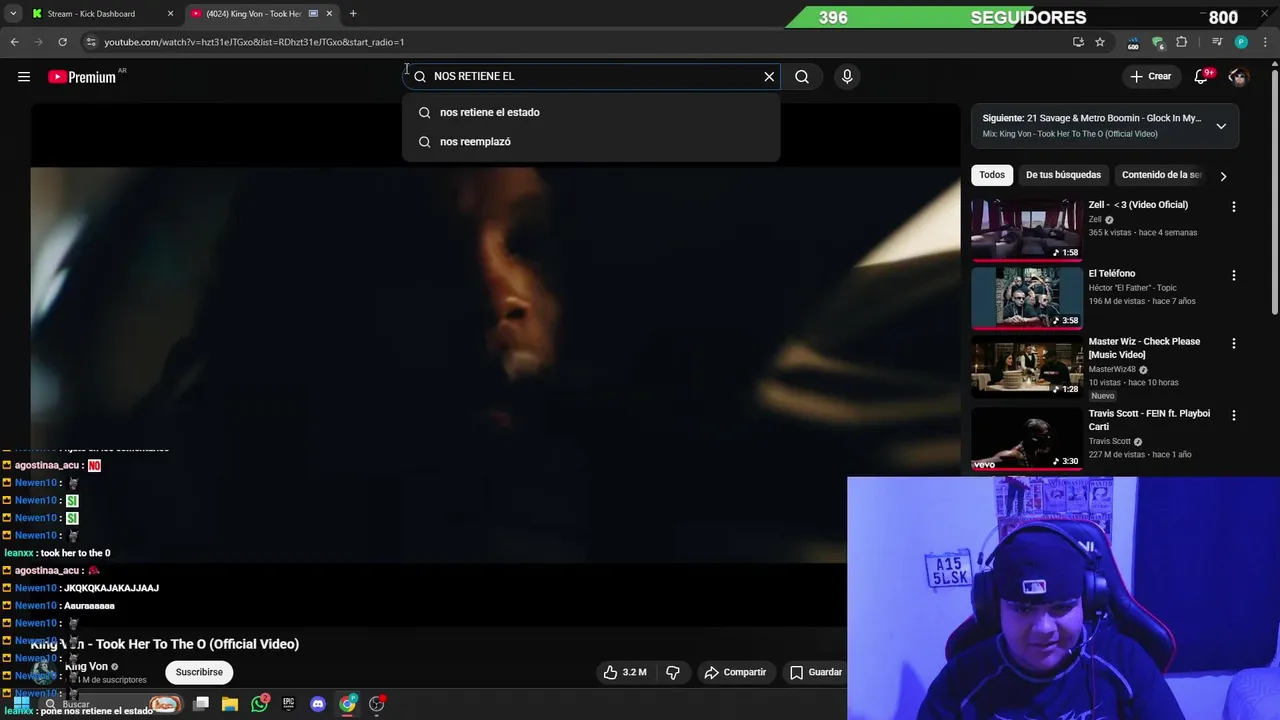Screen dimensions: 1280x720
Task: Share the video via Compartir
Action: (735, 673)
